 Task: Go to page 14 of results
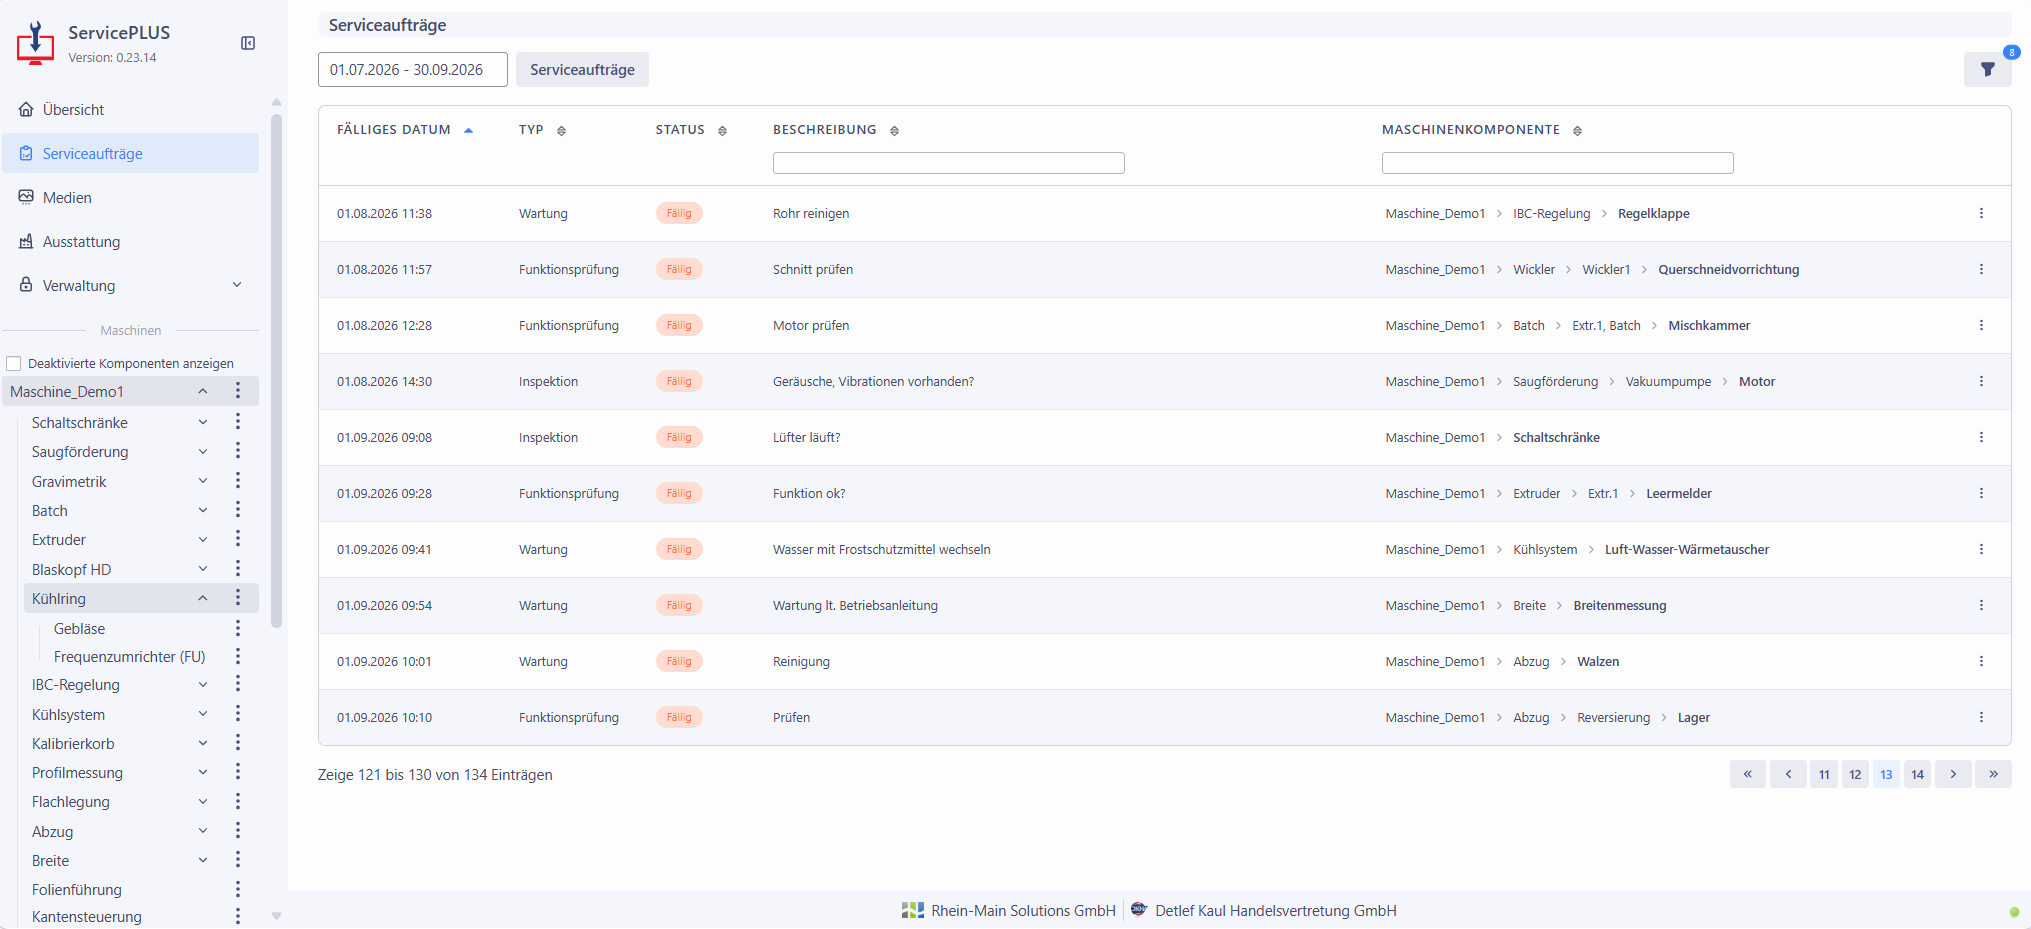tap(1916, 774)
